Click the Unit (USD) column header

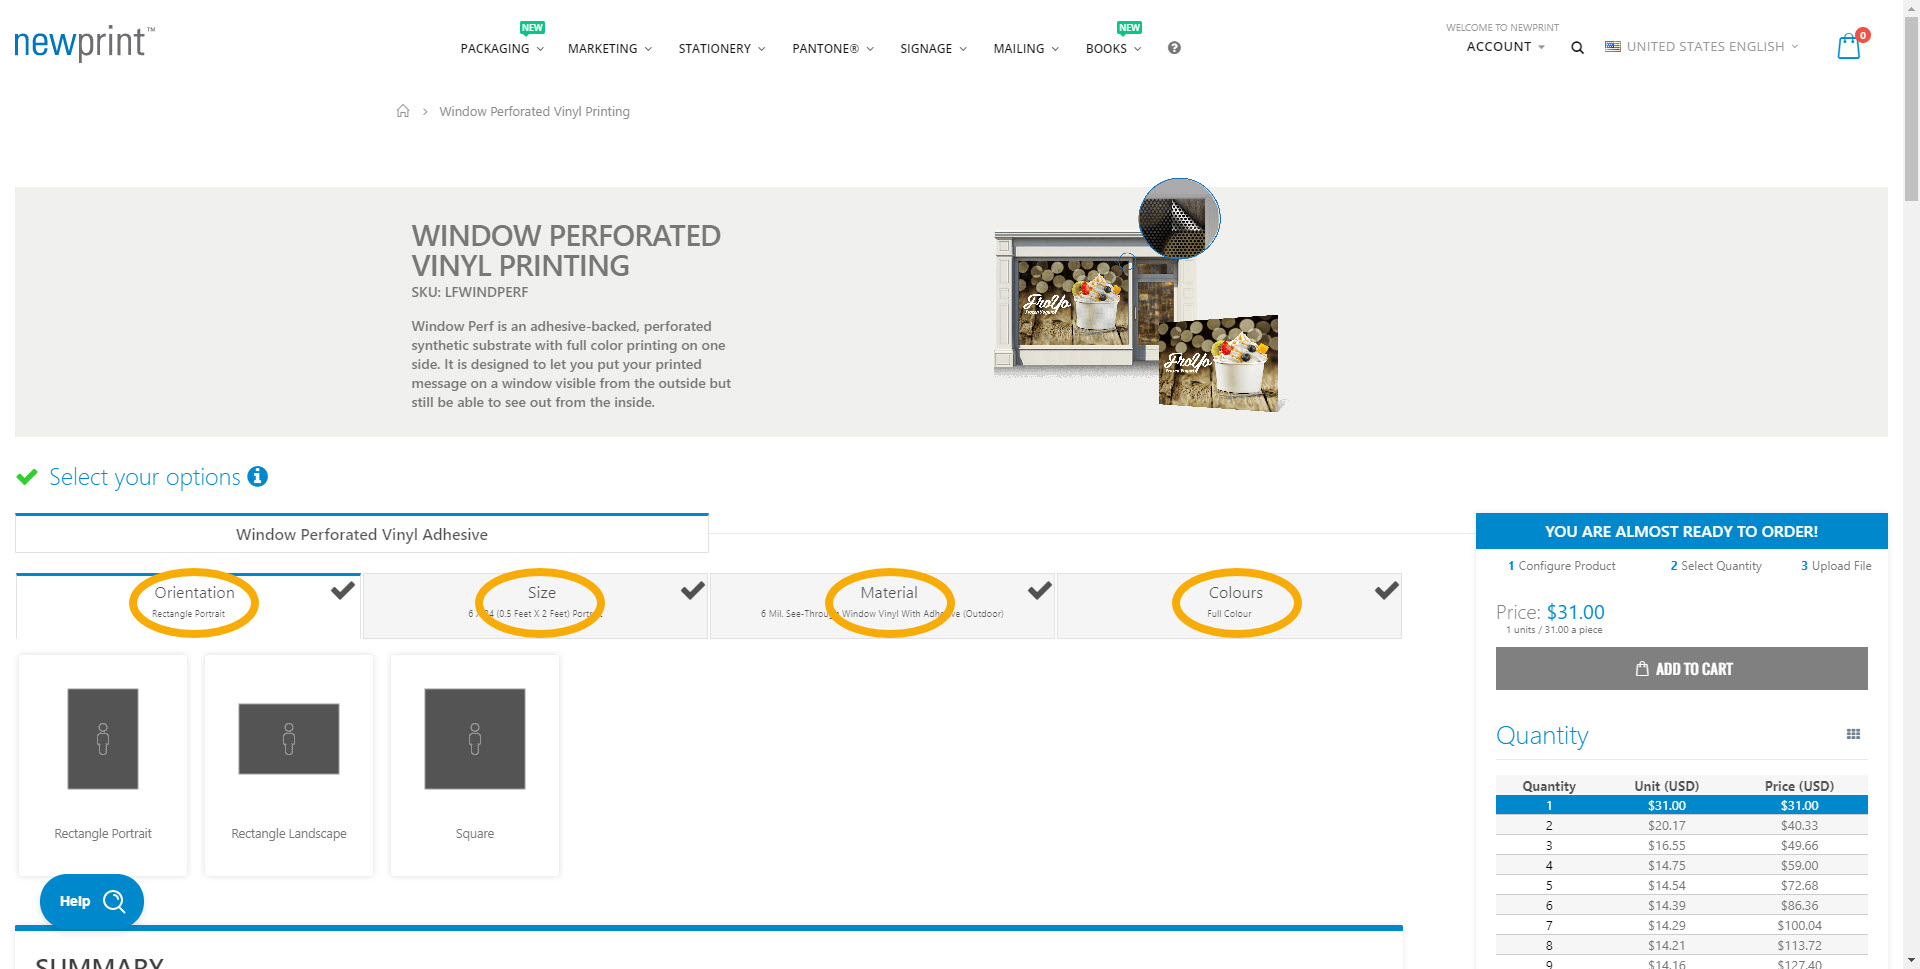point(1666,786)
